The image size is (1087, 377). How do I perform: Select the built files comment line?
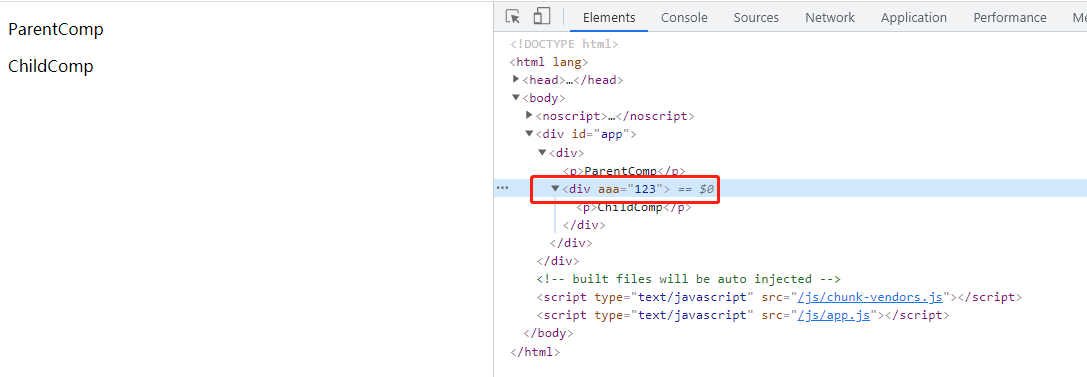(x=688, y=279)
